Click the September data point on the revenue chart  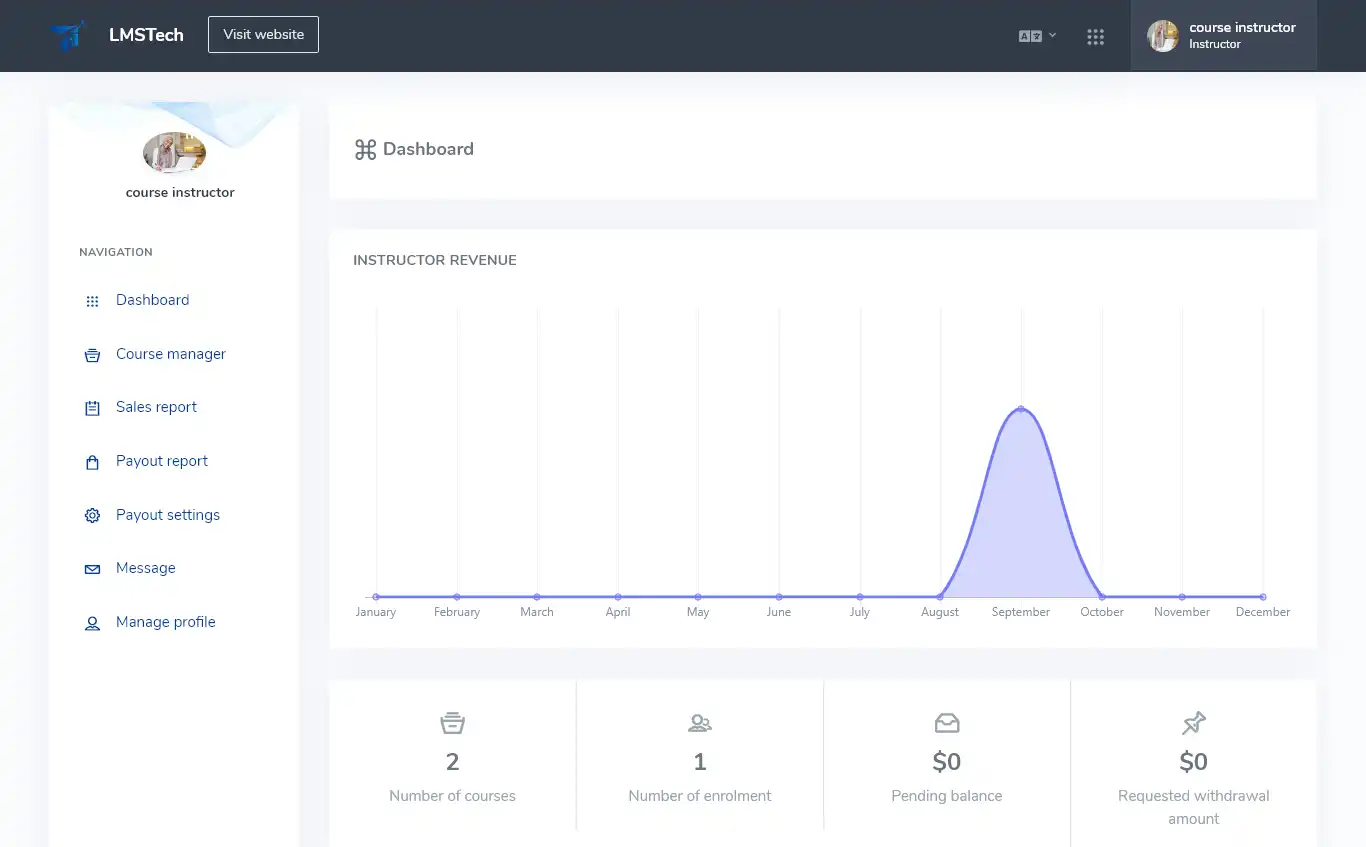pyautogui.click(x=1021, y=408)
